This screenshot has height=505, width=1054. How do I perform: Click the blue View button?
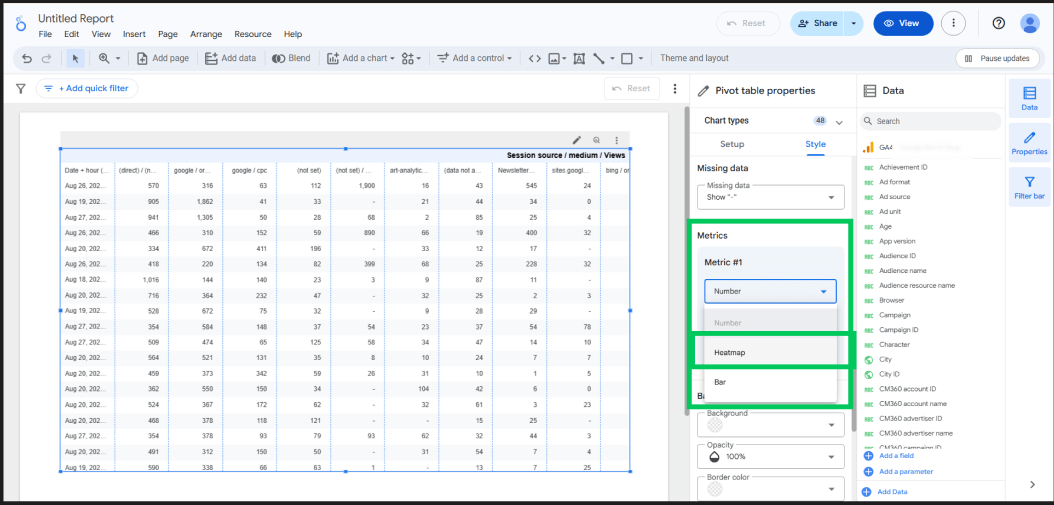pyautogui.click(x=903, y=23)
